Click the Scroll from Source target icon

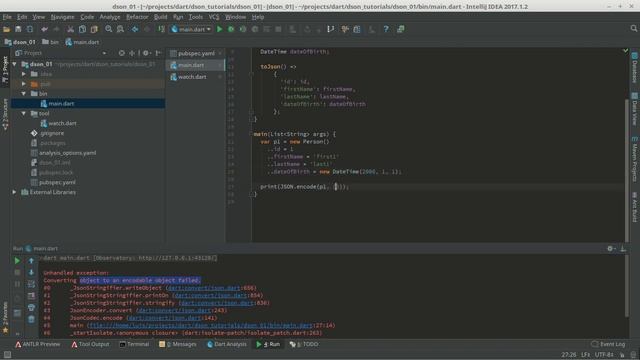click(x=122, y=53)
